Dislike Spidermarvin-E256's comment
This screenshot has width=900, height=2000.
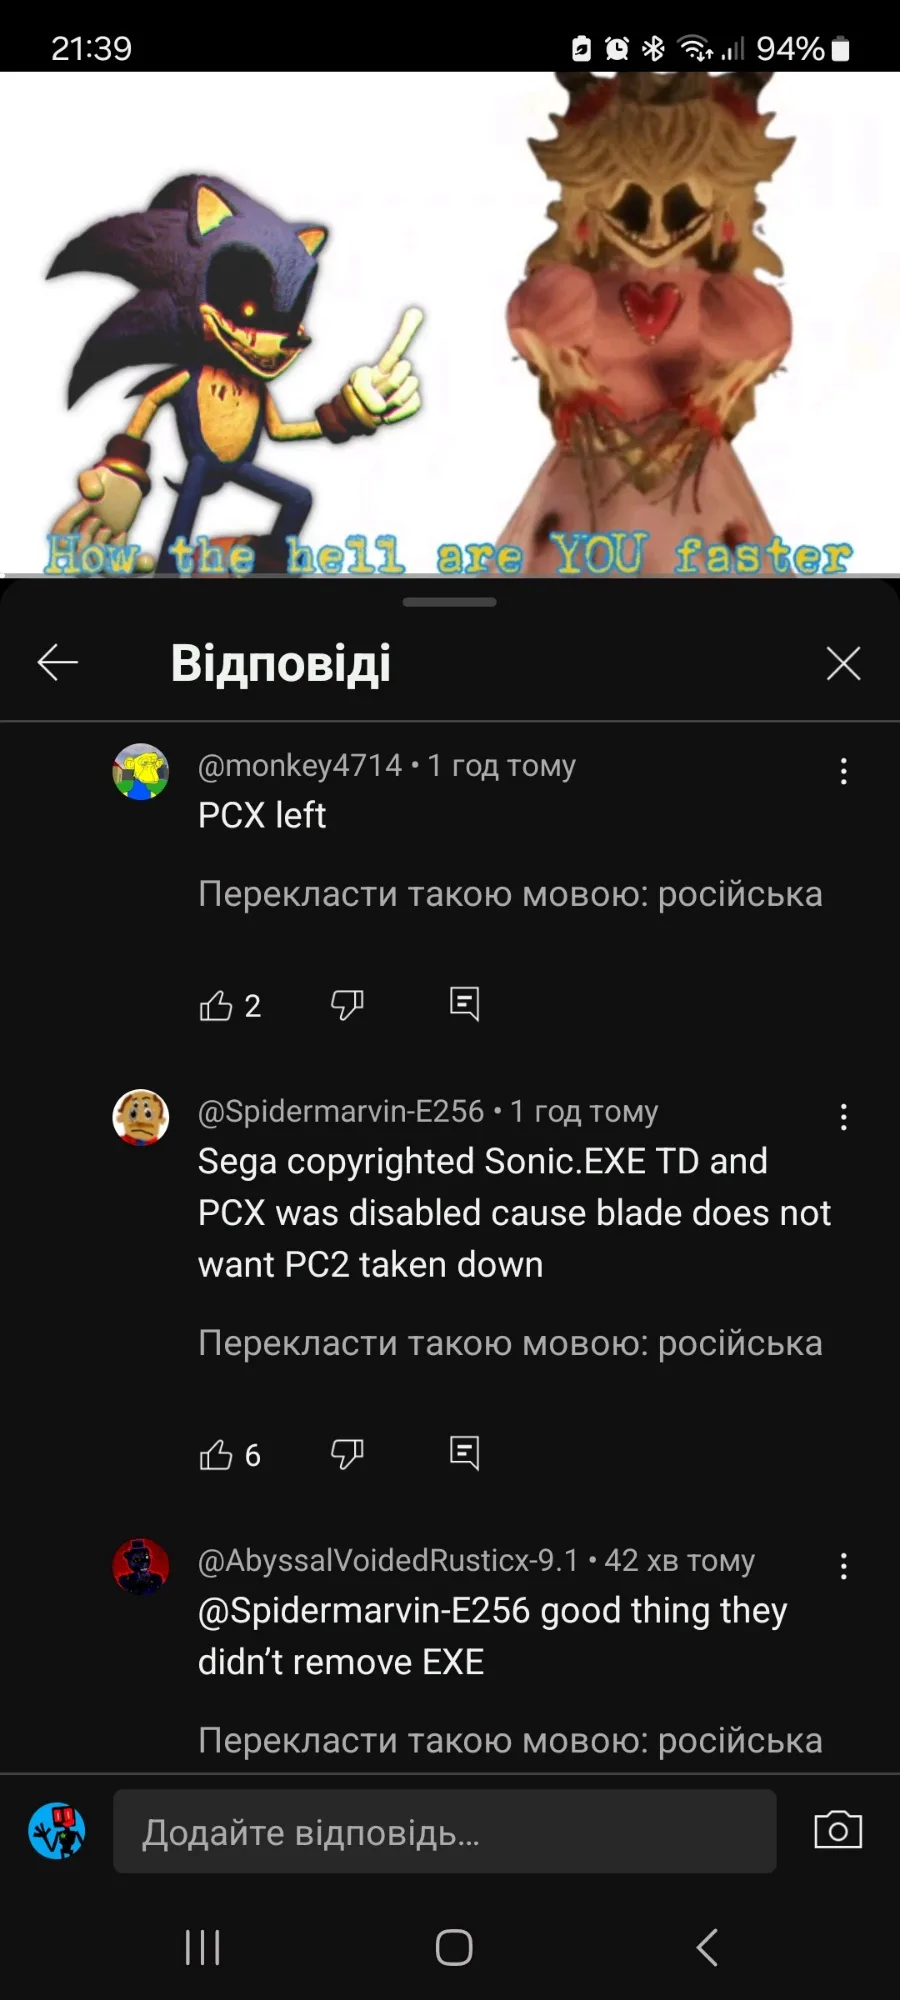coord(347,1454)
